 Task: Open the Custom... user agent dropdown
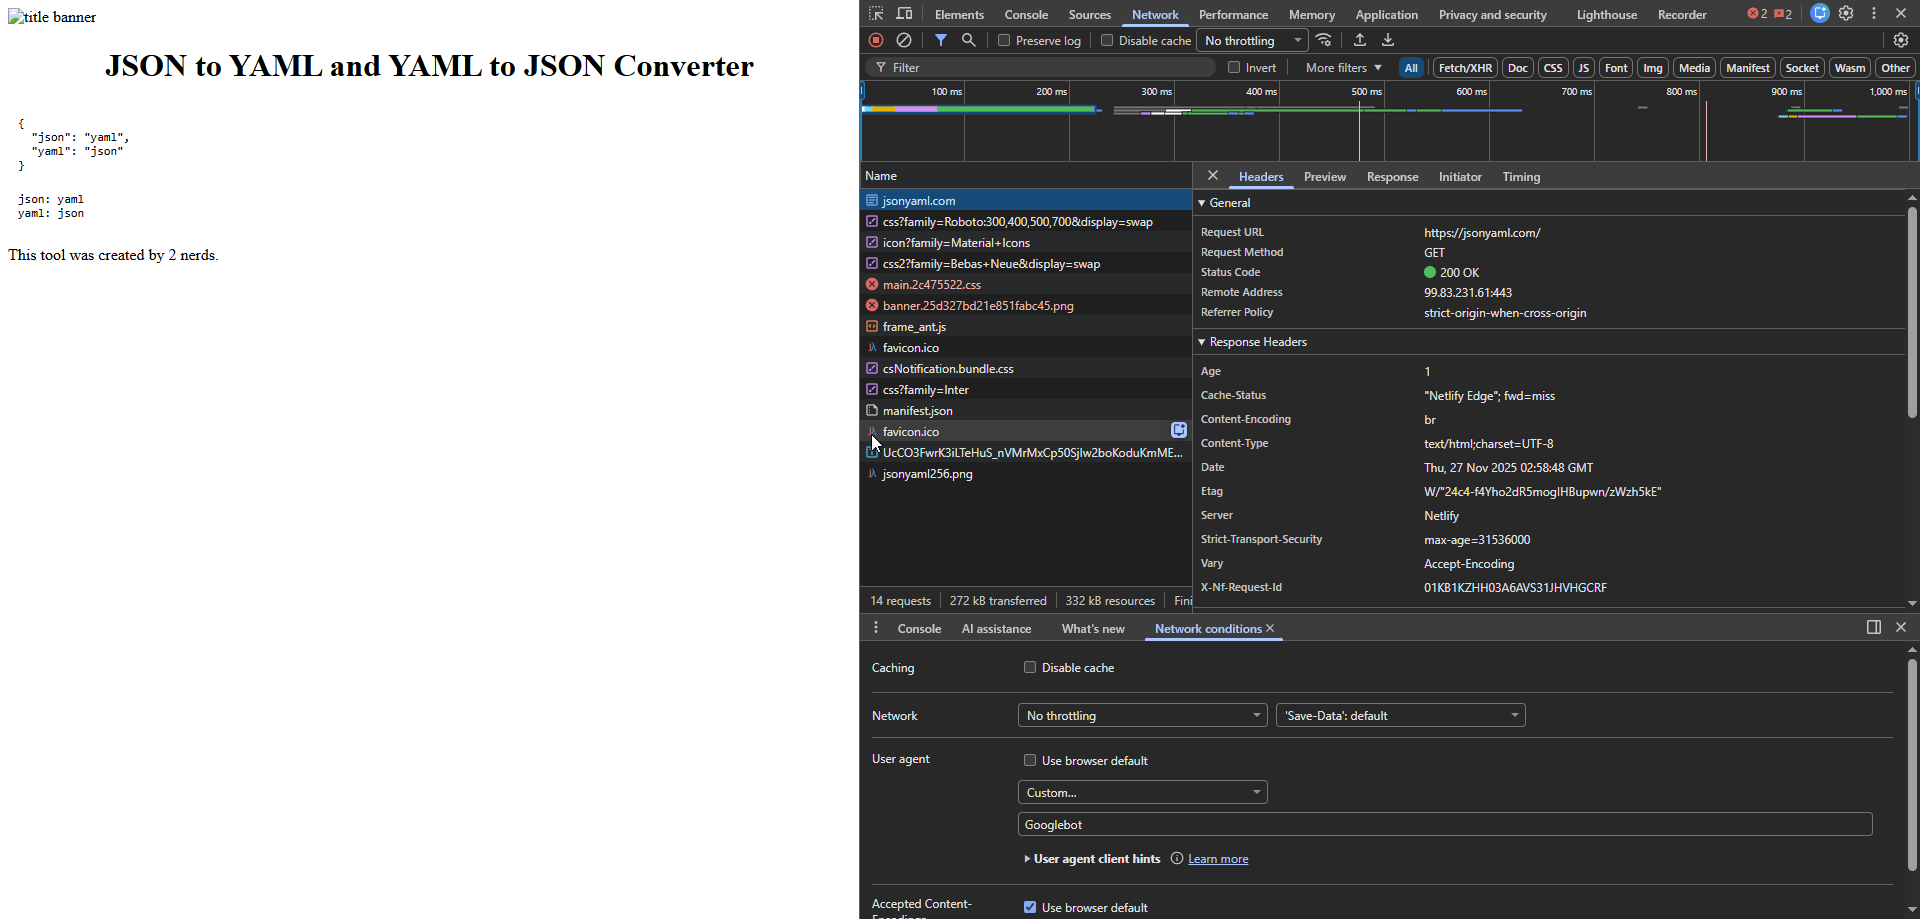click(1143, 792)
